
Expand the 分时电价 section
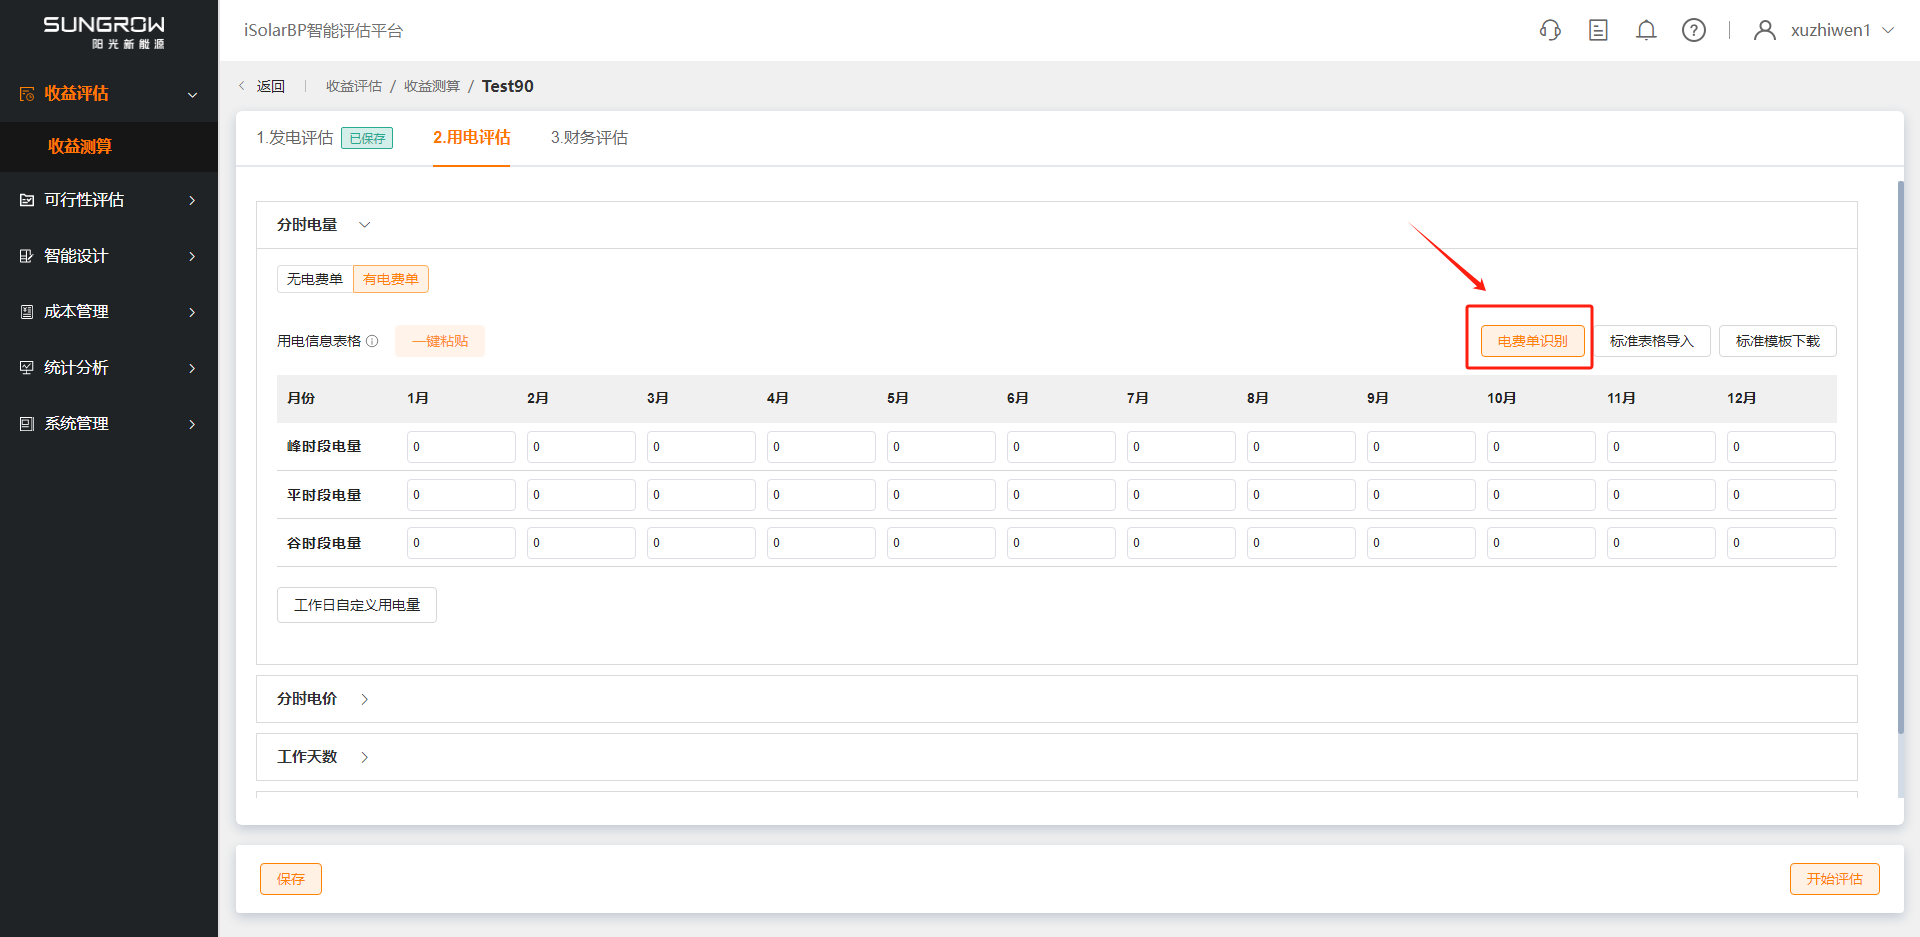tap(364, 699)
